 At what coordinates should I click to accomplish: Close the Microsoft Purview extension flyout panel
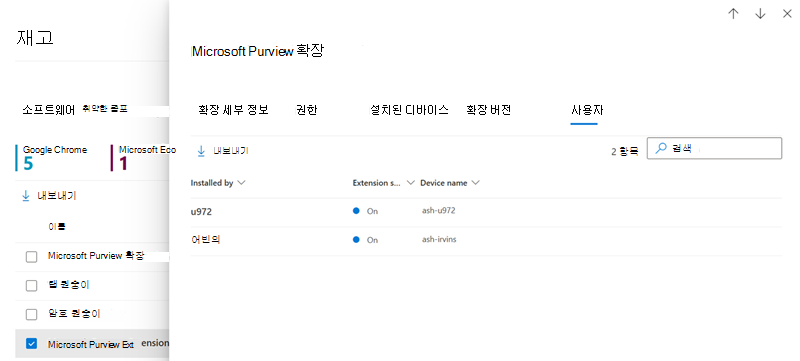click(787, 14)
